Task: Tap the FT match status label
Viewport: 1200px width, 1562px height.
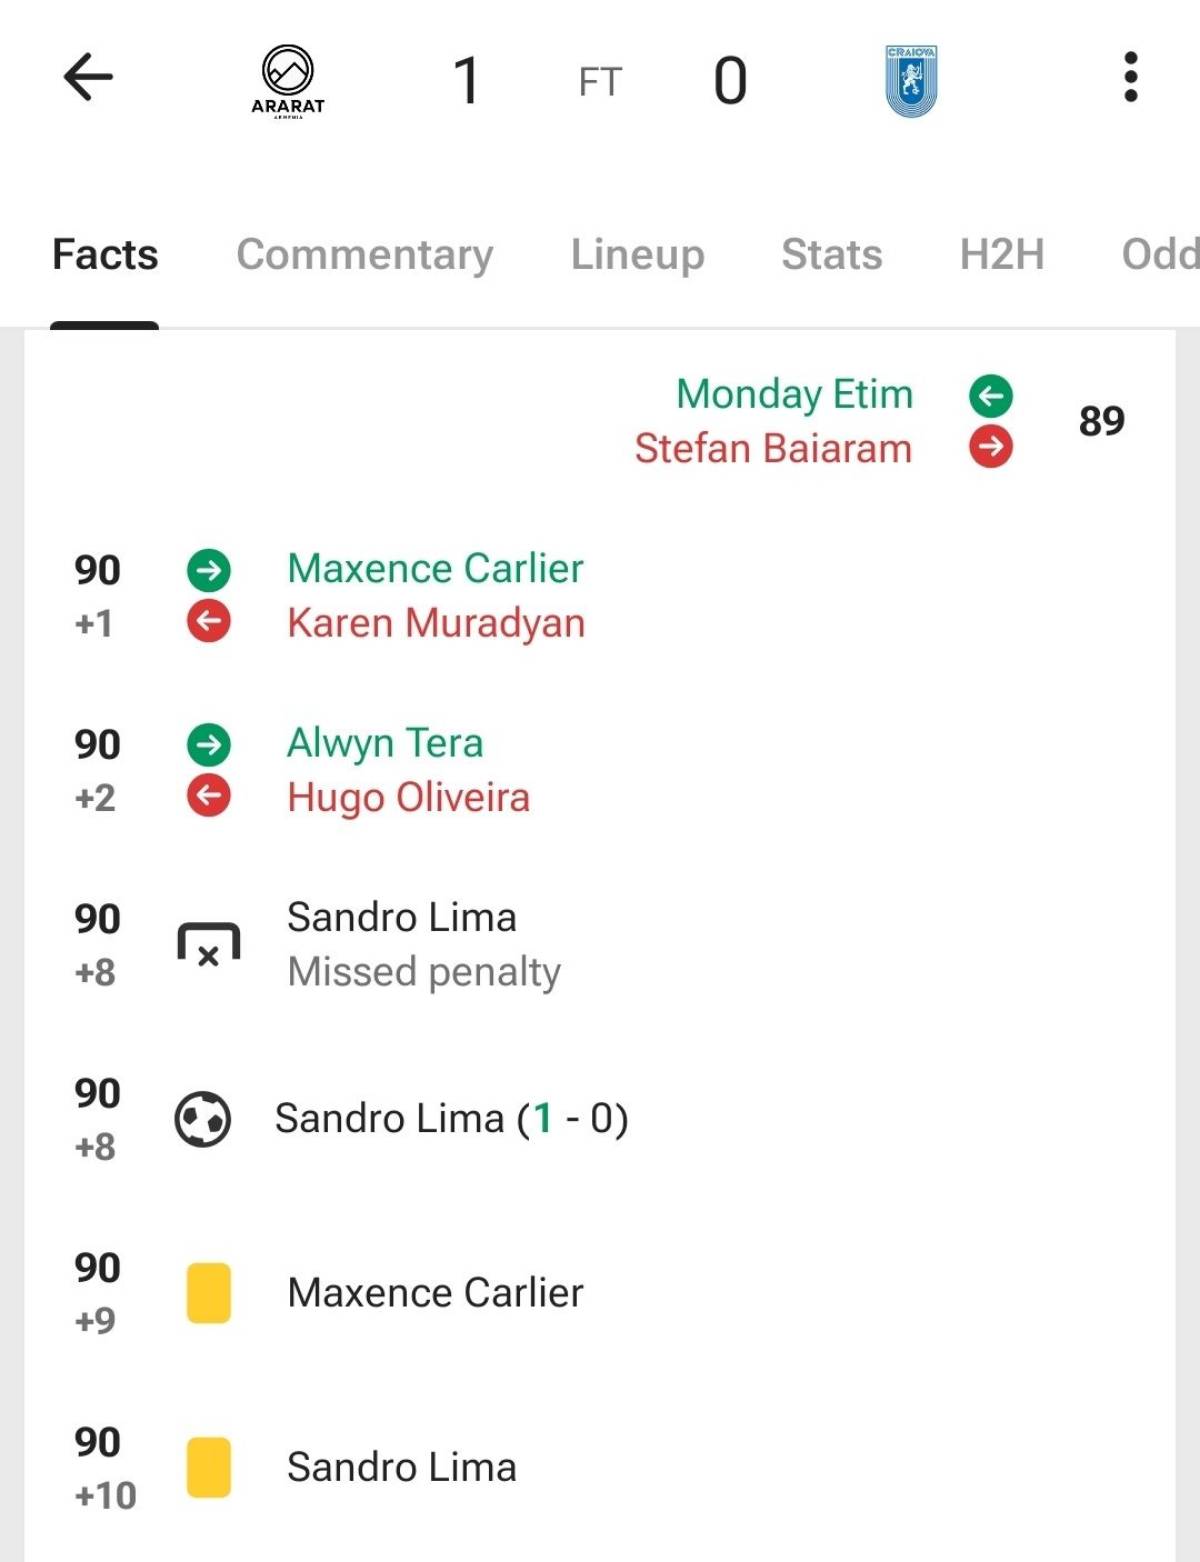Action: [600, 82]
